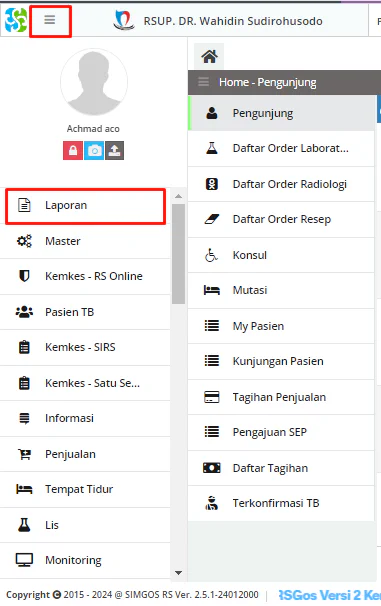Collapse the Home - Pengunjung menu header icon
The width and height of the screenshot is (381, 606).
pyautogui.click(x=204, y=82)
